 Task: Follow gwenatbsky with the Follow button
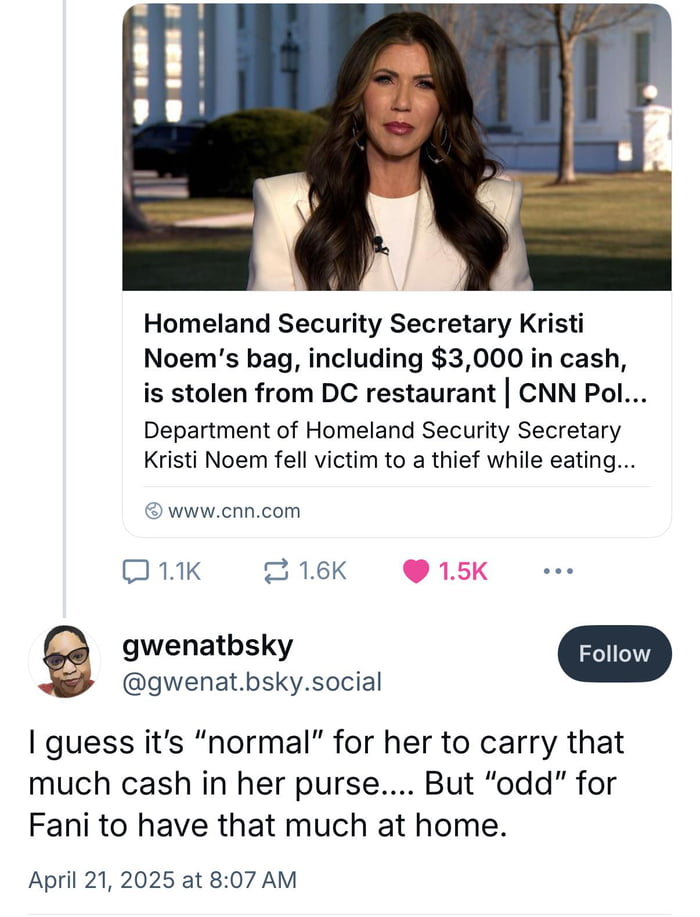point(614,654)
